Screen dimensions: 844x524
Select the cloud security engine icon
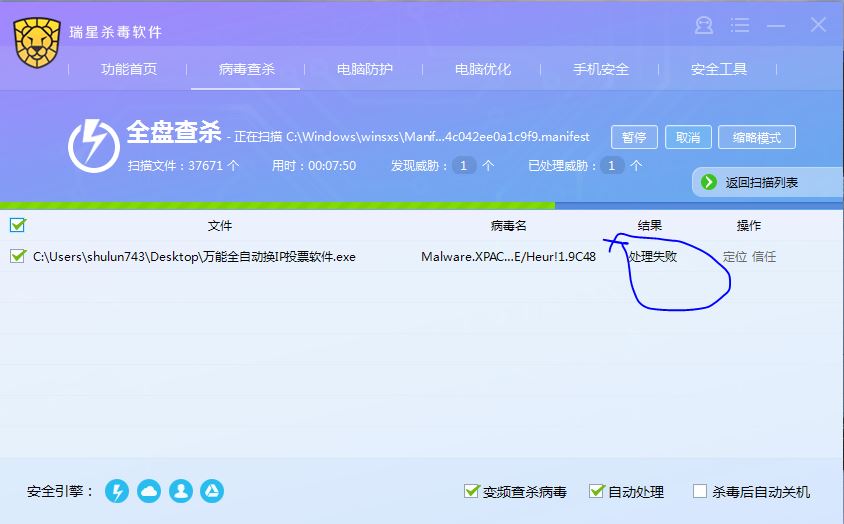pyautogui.click(x=149, y=491)
